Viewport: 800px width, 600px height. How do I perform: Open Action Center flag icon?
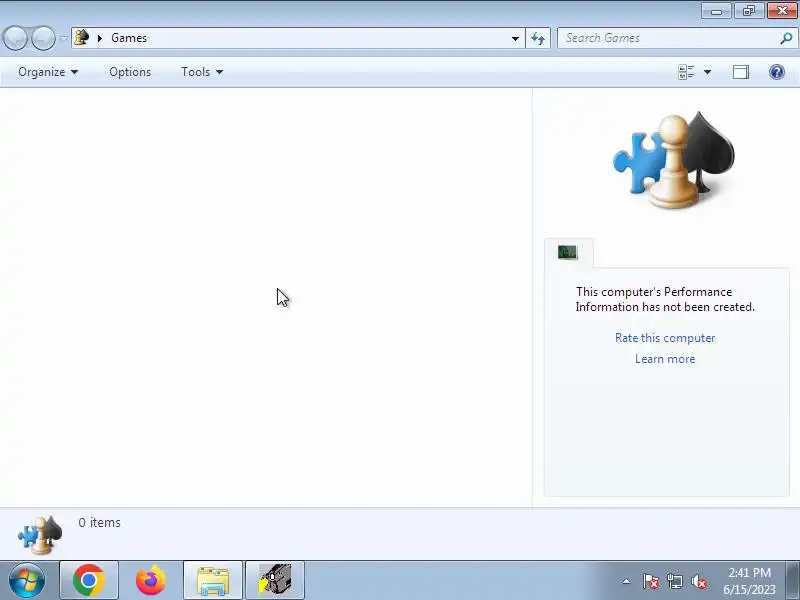point(650,581)
